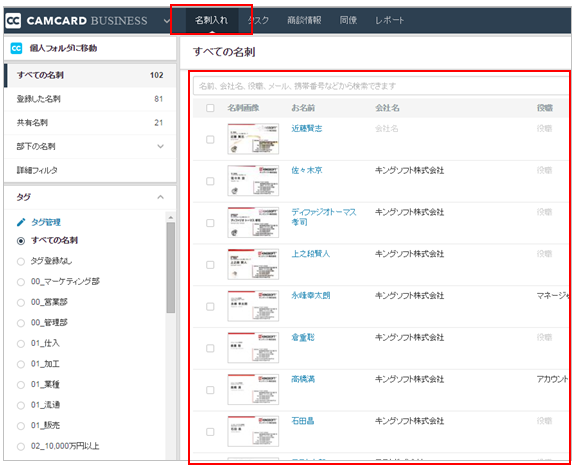Tick the select-all checkbox in the table header
This screenshot has width=575, height=467.
(x=210, y=108)
